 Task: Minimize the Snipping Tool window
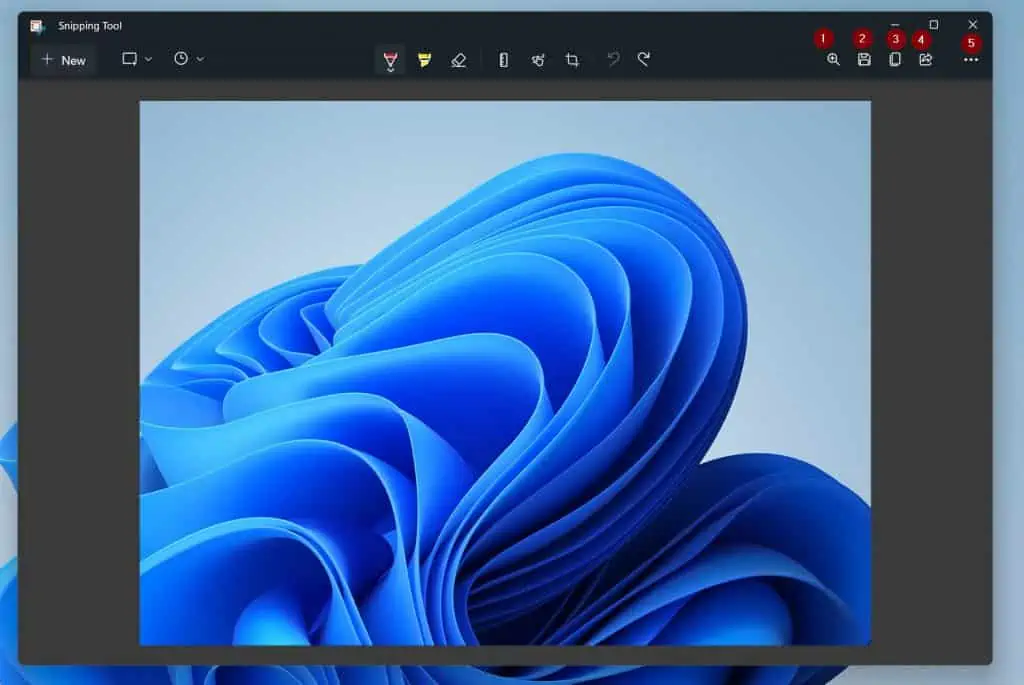click(895, 25)
